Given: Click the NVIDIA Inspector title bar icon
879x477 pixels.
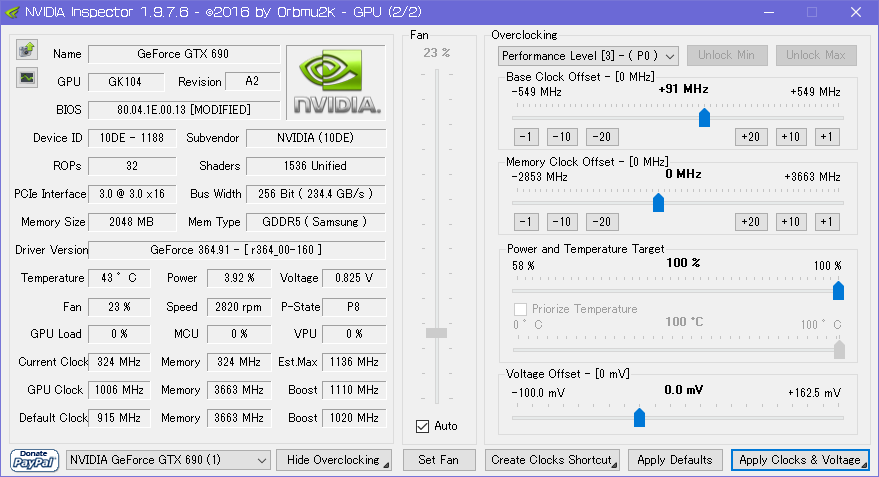Looking at the screenshot, I should point(11,12).
